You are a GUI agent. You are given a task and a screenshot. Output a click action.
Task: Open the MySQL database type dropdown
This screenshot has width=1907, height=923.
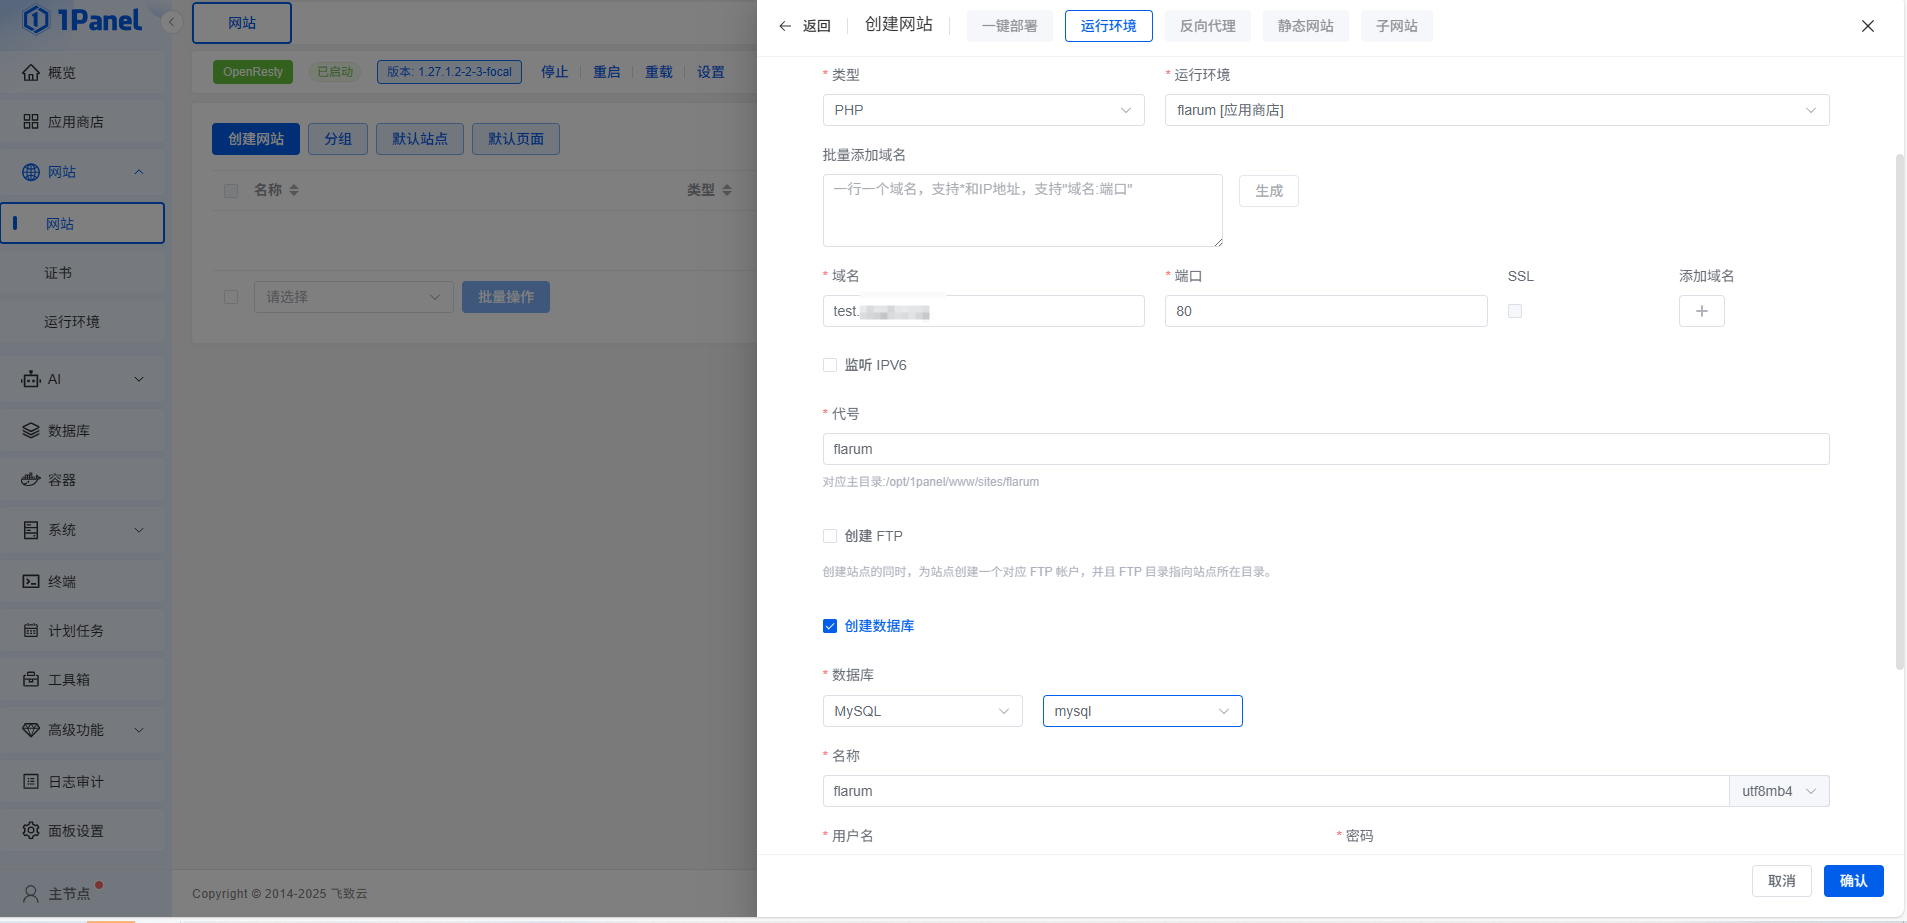click(x=922, y=711)
